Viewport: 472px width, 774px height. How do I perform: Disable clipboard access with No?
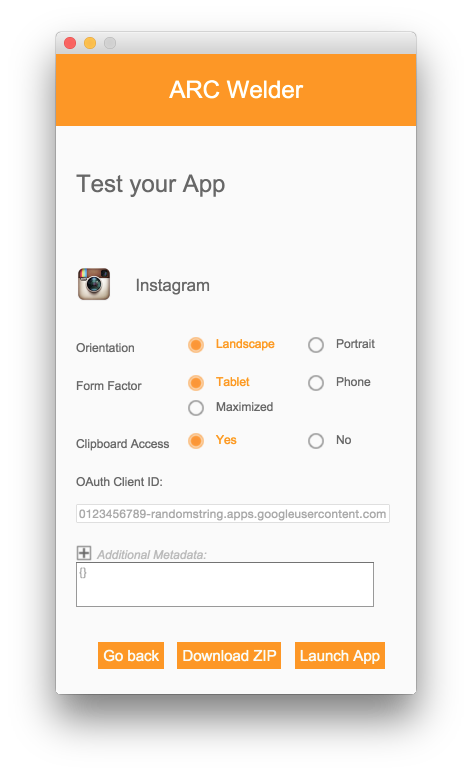click(x=316, y=440)
